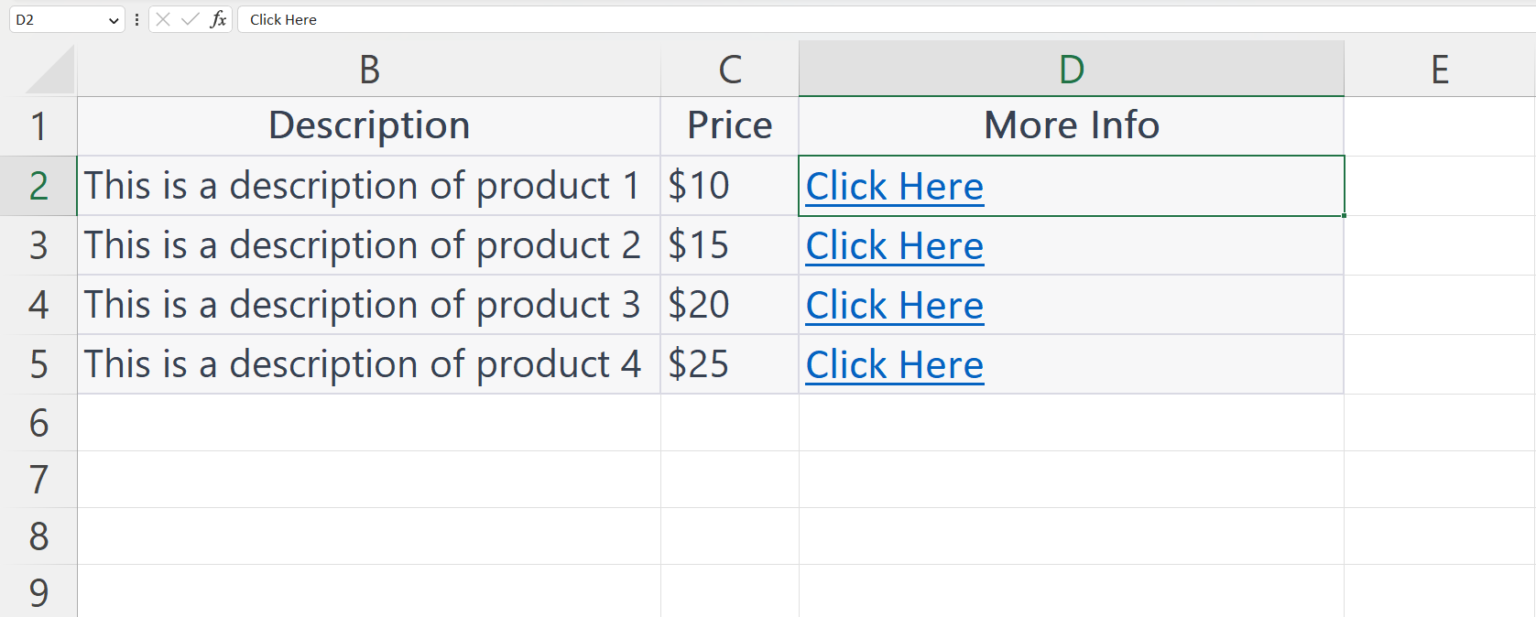Screen dimensions: 1536x617
Task: Select the Description header cell
Action: click(368, 125)
